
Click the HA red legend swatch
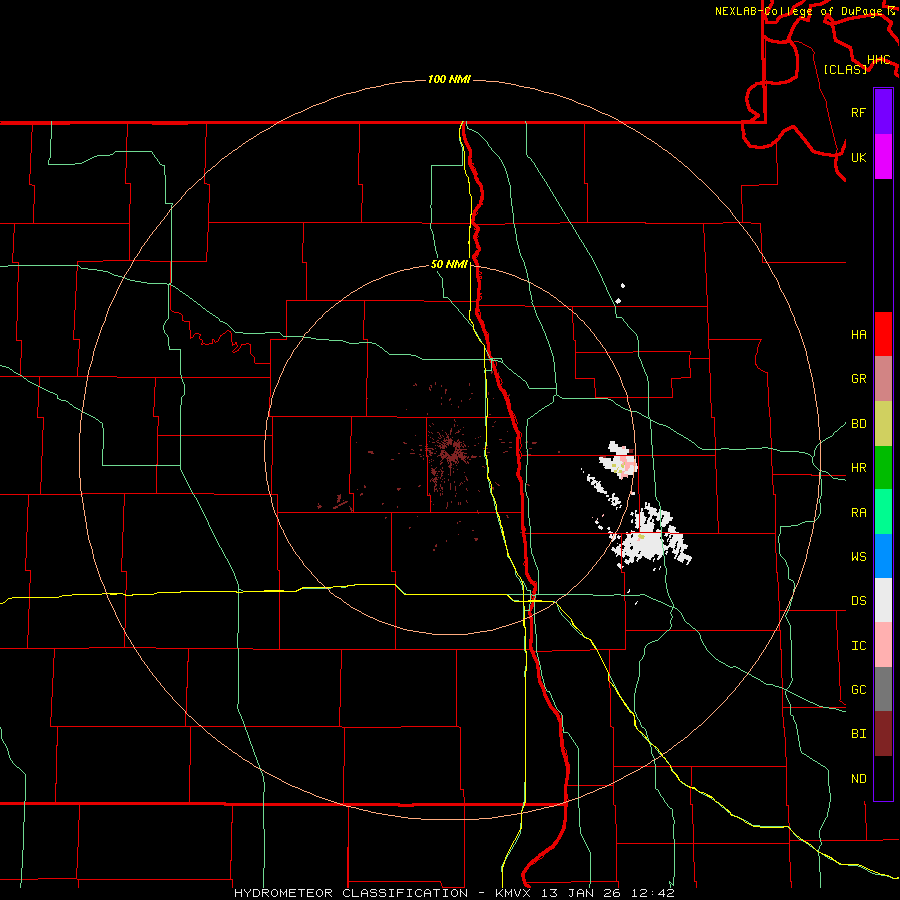pyautogui.click(x=883, y=334)
